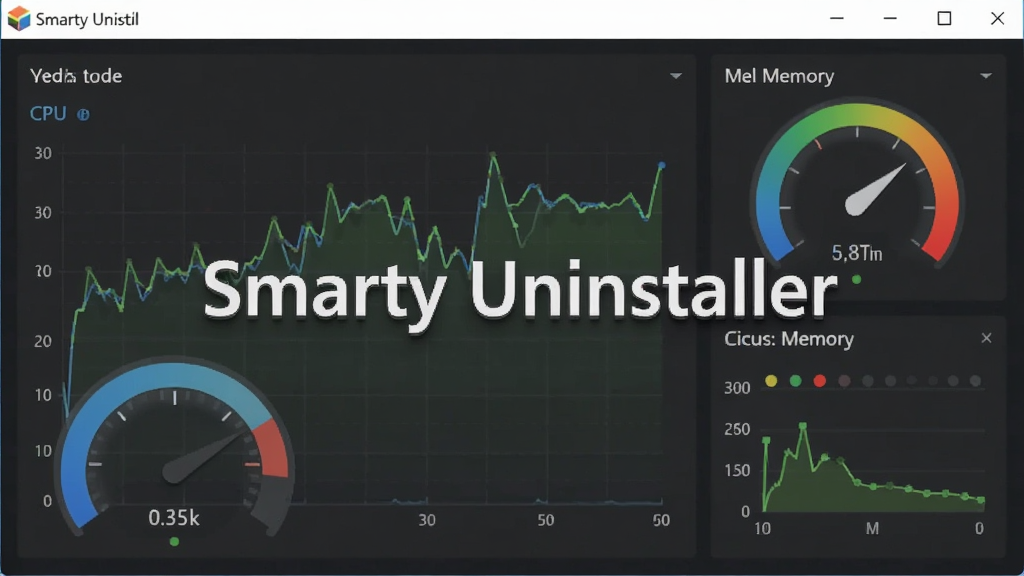1024x576 pixels.
Task: Click the Yeda tode panel title
Action: coord(76,76)
